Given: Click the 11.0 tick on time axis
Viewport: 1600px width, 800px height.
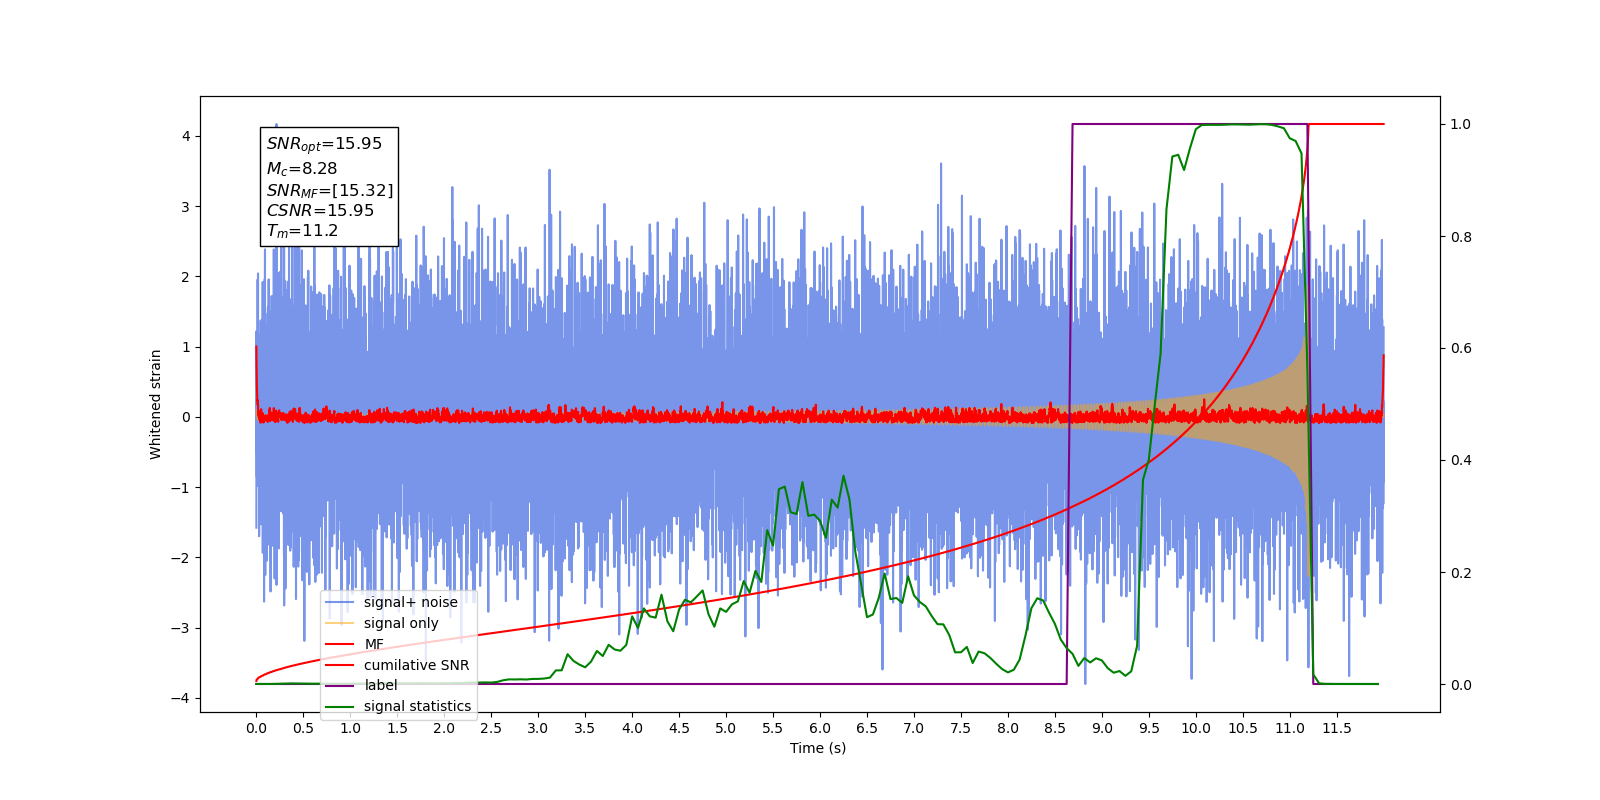Looking at the screenshot, I should click(x=1290, y=728).
